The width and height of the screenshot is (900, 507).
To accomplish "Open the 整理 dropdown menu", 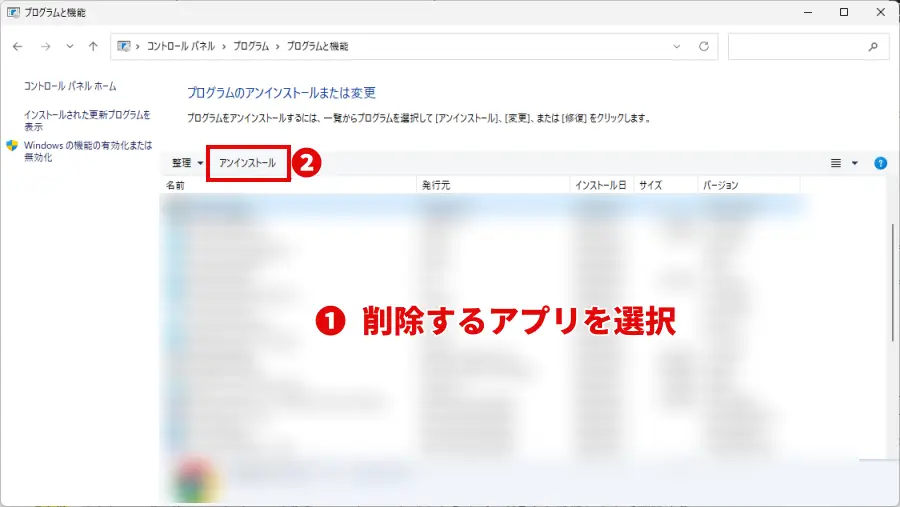I will point(187,163).
